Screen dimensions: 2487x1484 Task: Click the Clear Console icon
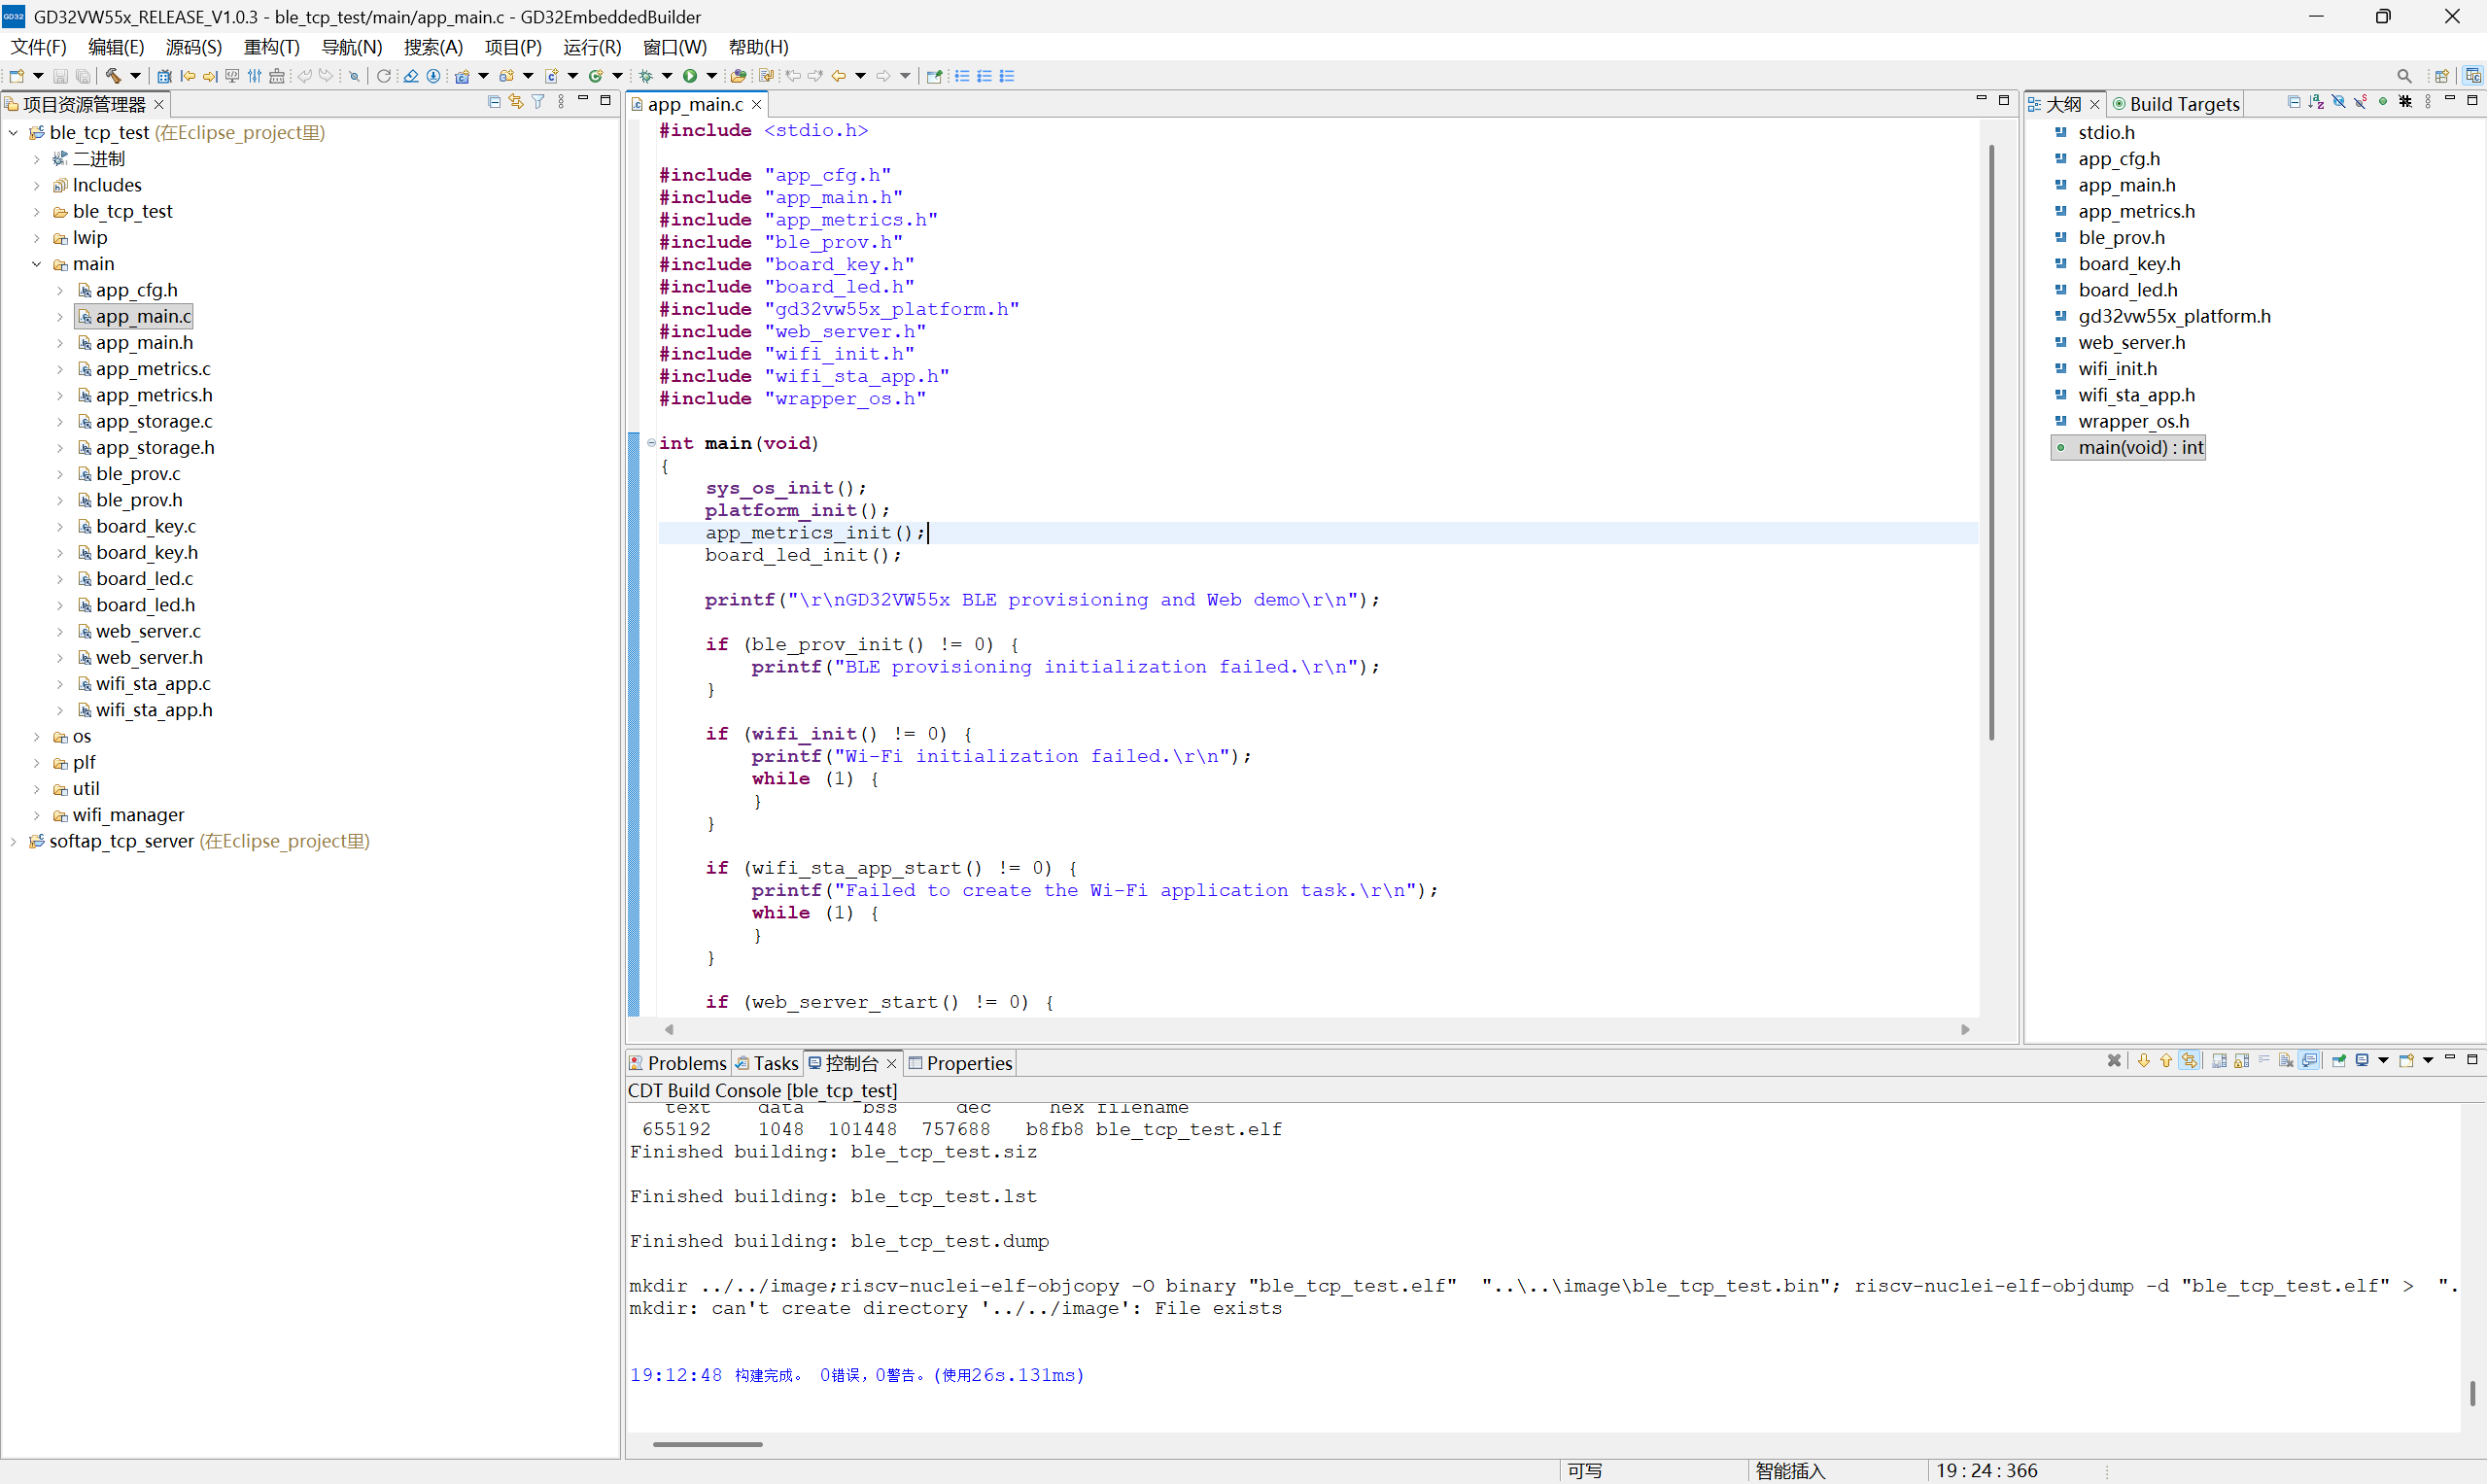(2286, 1061)
